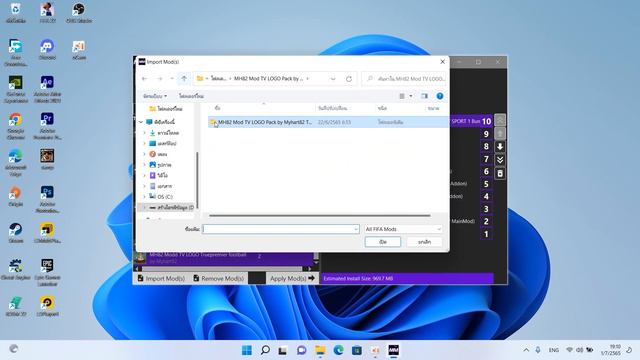Click the navigation pane vertical scrollbar

pos(198,180)
